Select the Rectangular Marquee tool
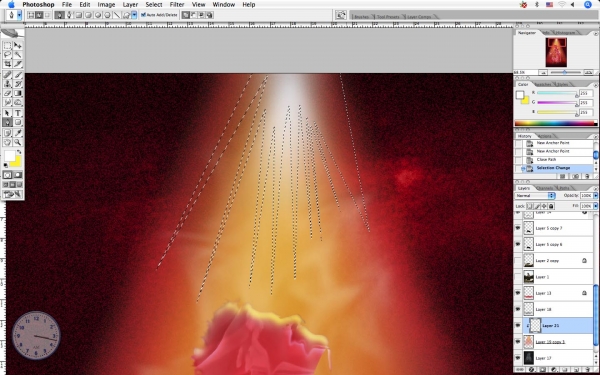 pos(7,46)
